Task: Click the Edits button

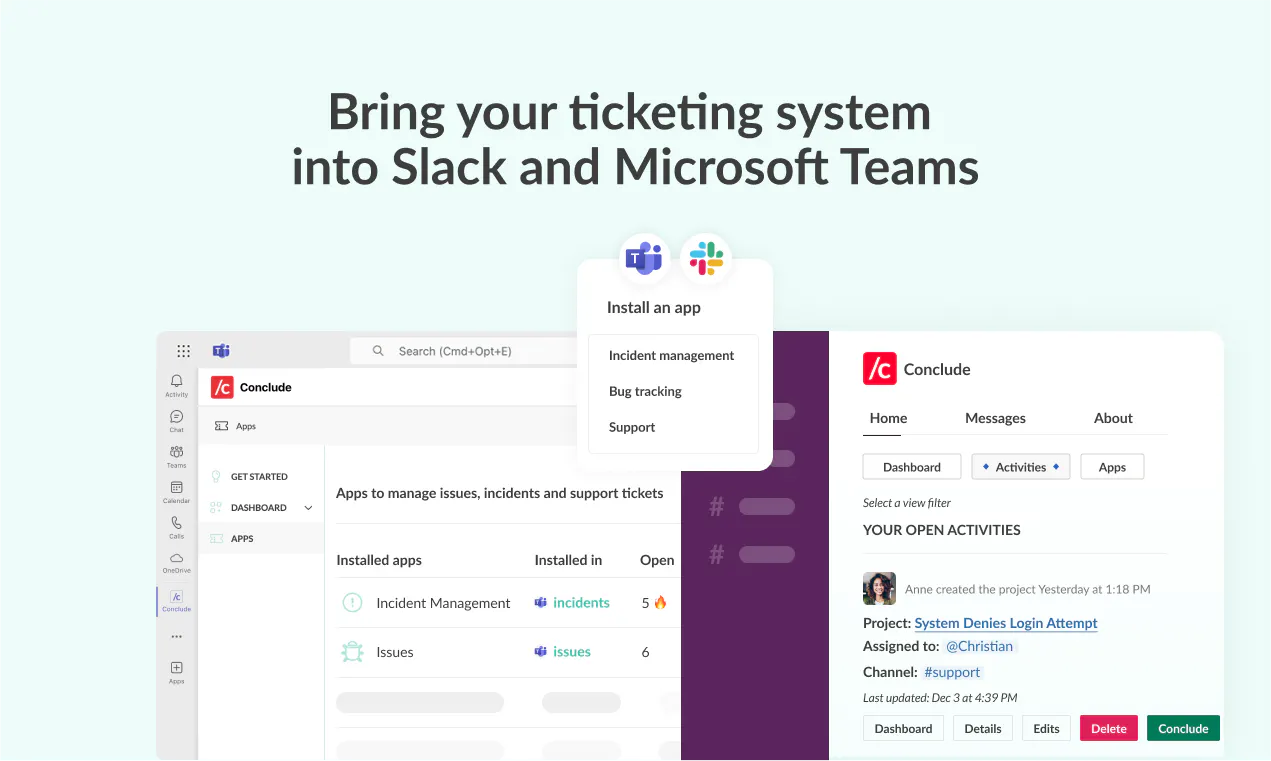Action: [1046, 729]
